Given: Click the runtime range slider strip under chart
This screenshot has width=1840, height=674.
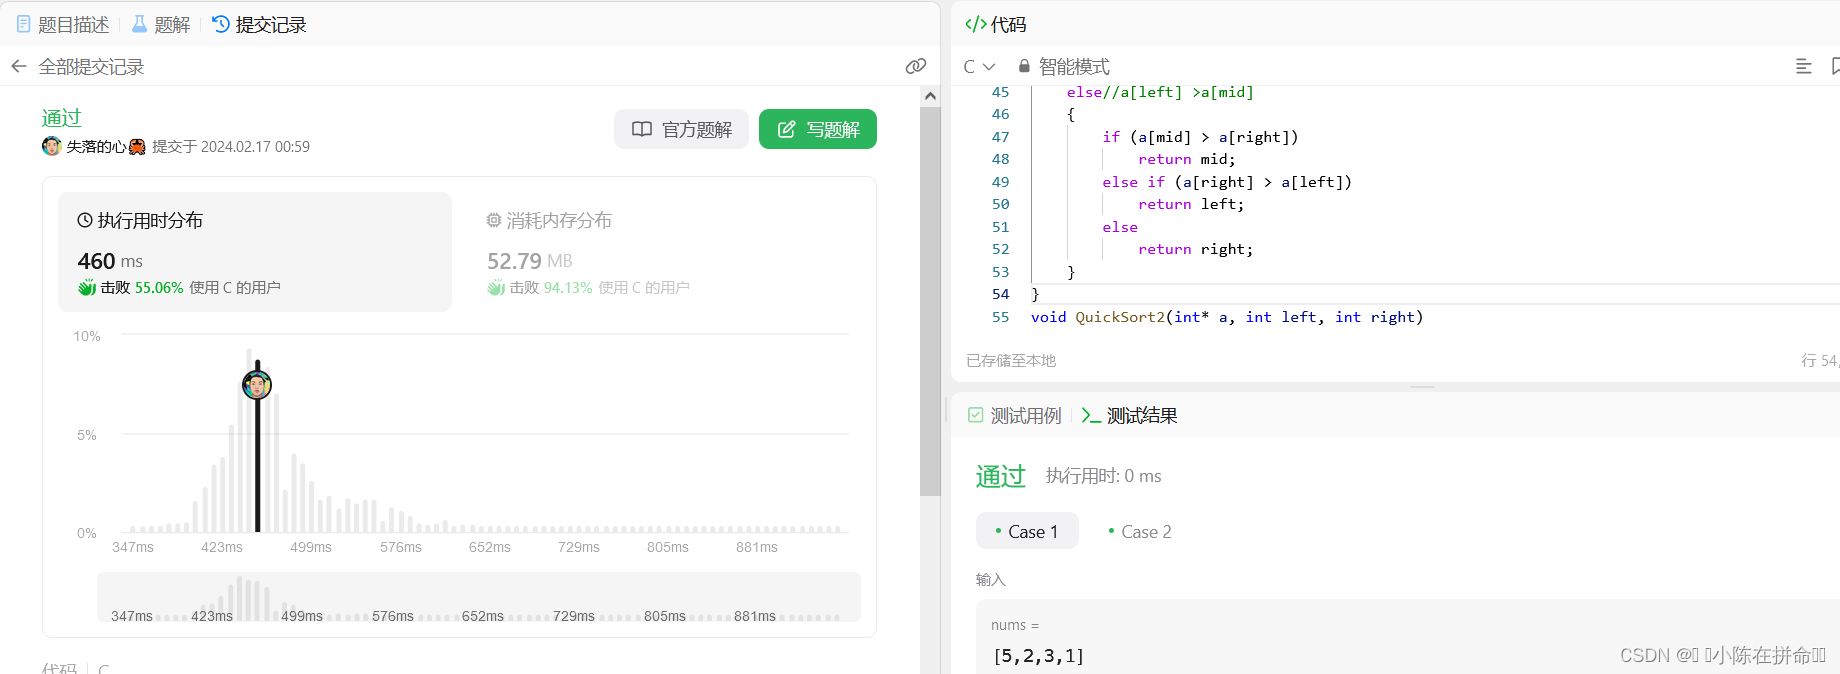Looking at the screenshot, I should point(479,597).
